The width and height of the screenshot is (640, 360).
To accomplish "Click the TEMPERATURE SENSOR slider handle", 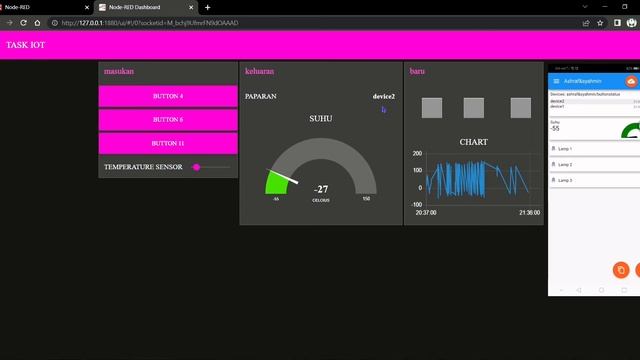I will (x=197, y=167).
